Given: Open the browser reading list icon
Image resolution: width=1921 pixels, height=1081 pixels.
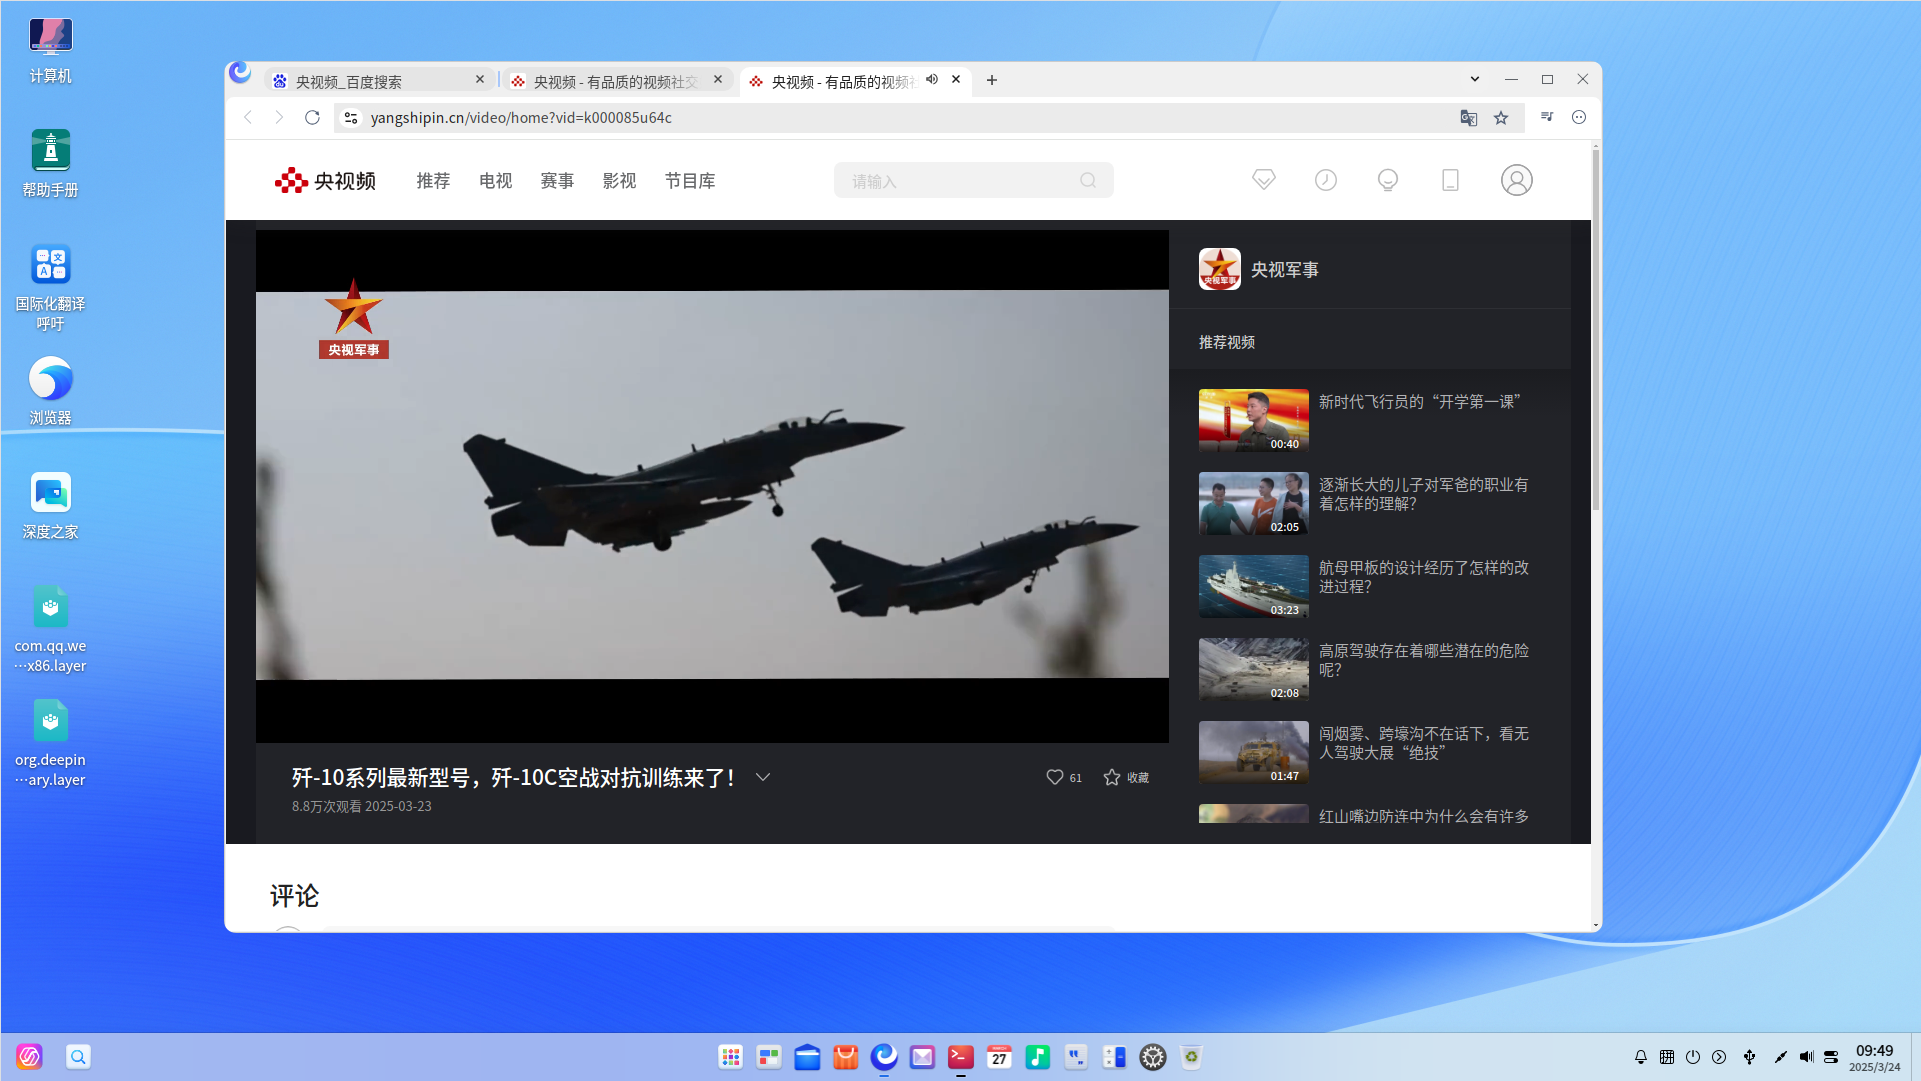Looking at the screenshot, I should click(1547, 118).
